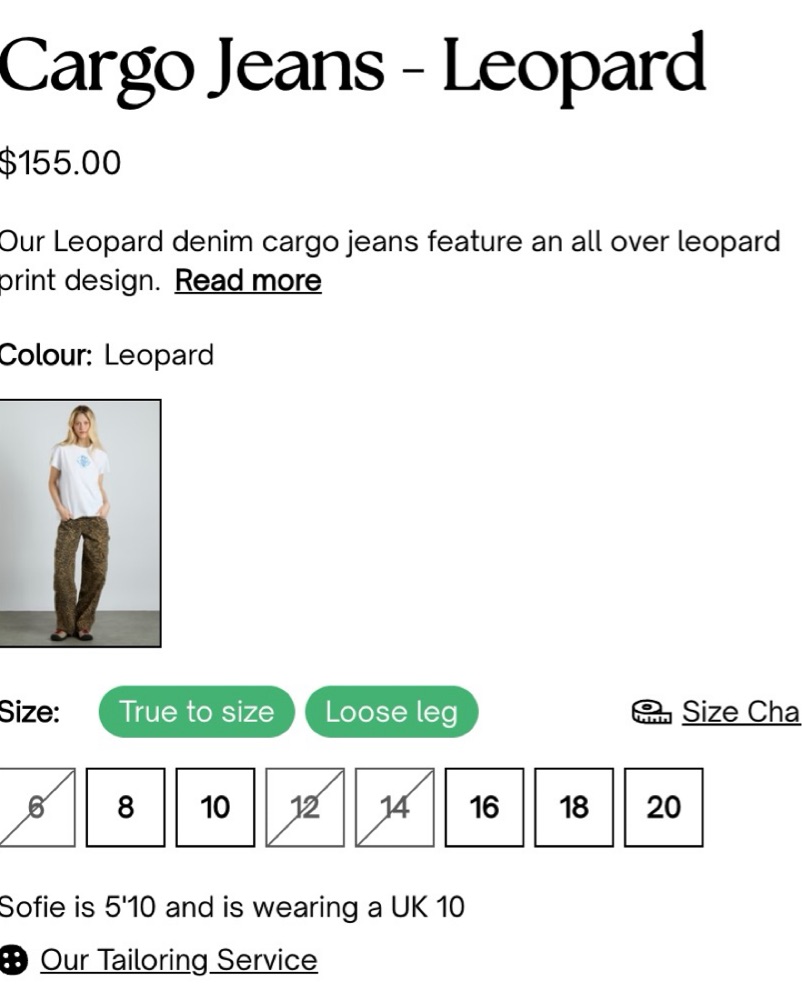
Task: Click the Cargo Jeans - Leopard title
Action: [352, 65]
